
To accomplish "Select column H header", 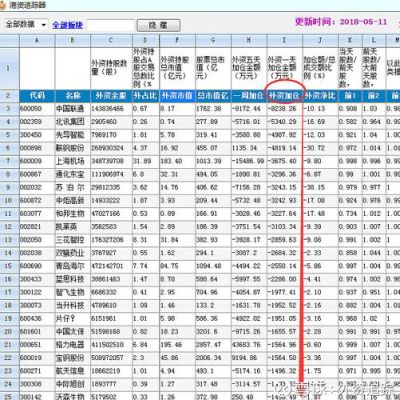I will (x=249, y=40).
